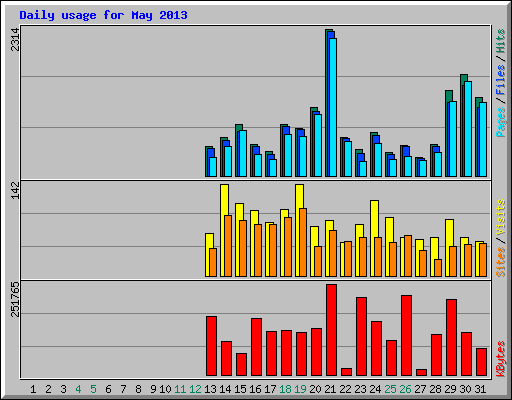Click day label 14 on x-axis
Screen dimensions: 512x400
225,389
